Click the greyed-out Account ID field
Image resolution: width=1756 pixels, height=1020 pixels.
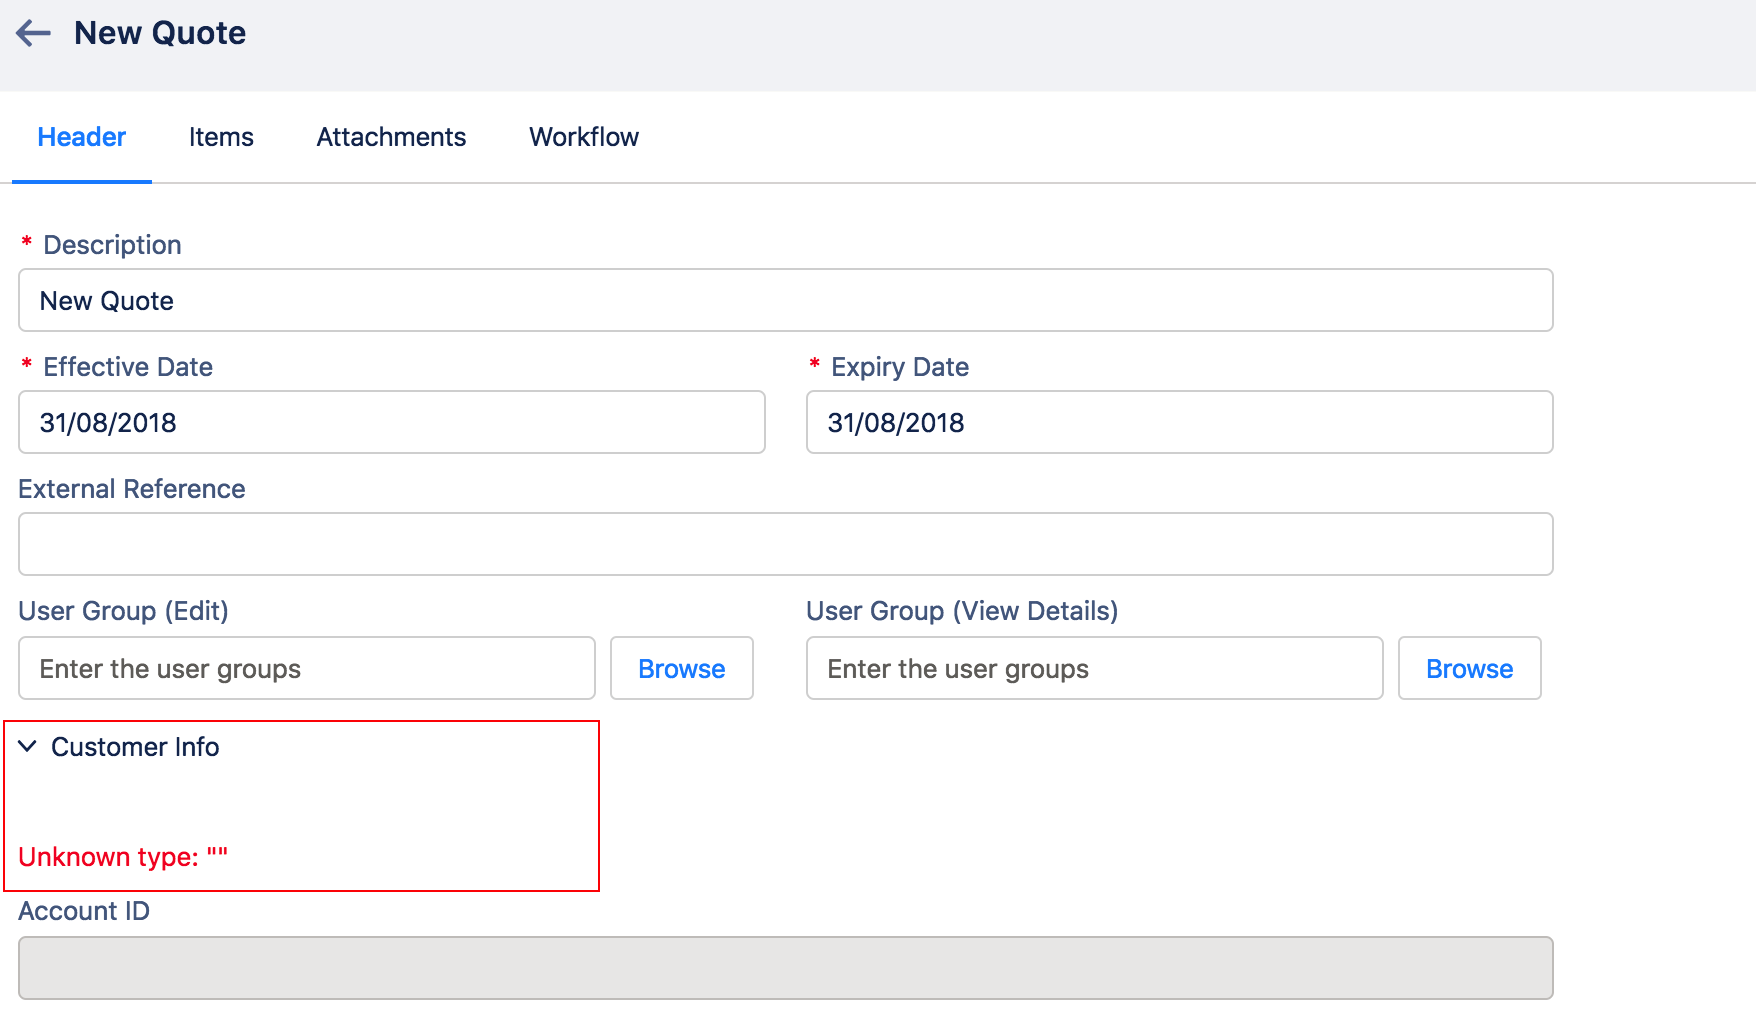785,968
